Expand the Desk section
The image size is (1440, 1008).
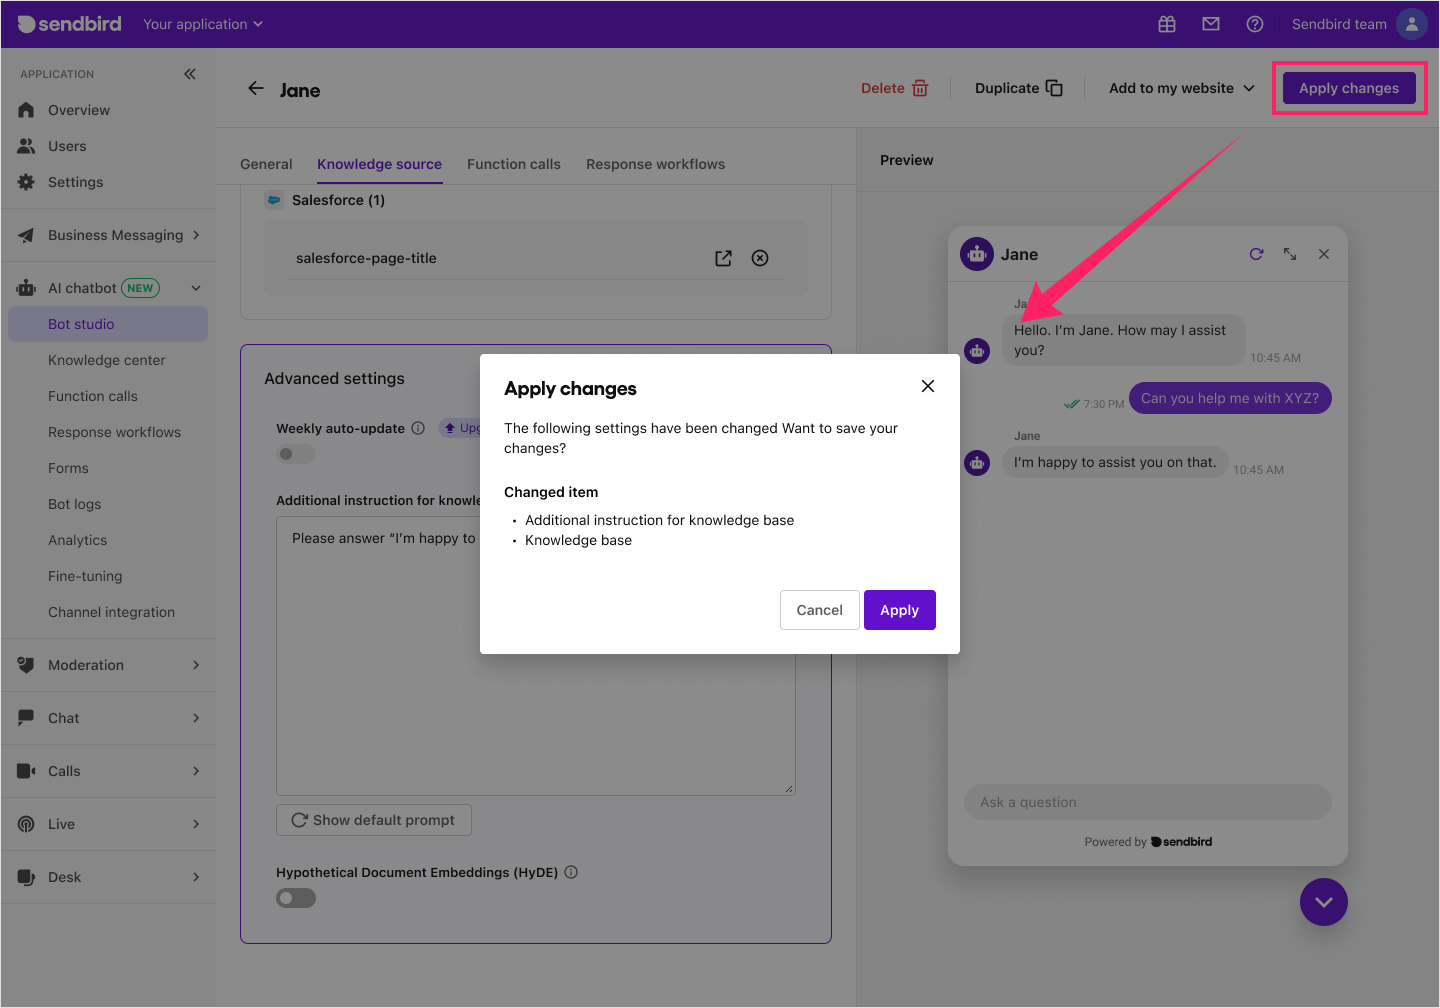click(108, 877)
